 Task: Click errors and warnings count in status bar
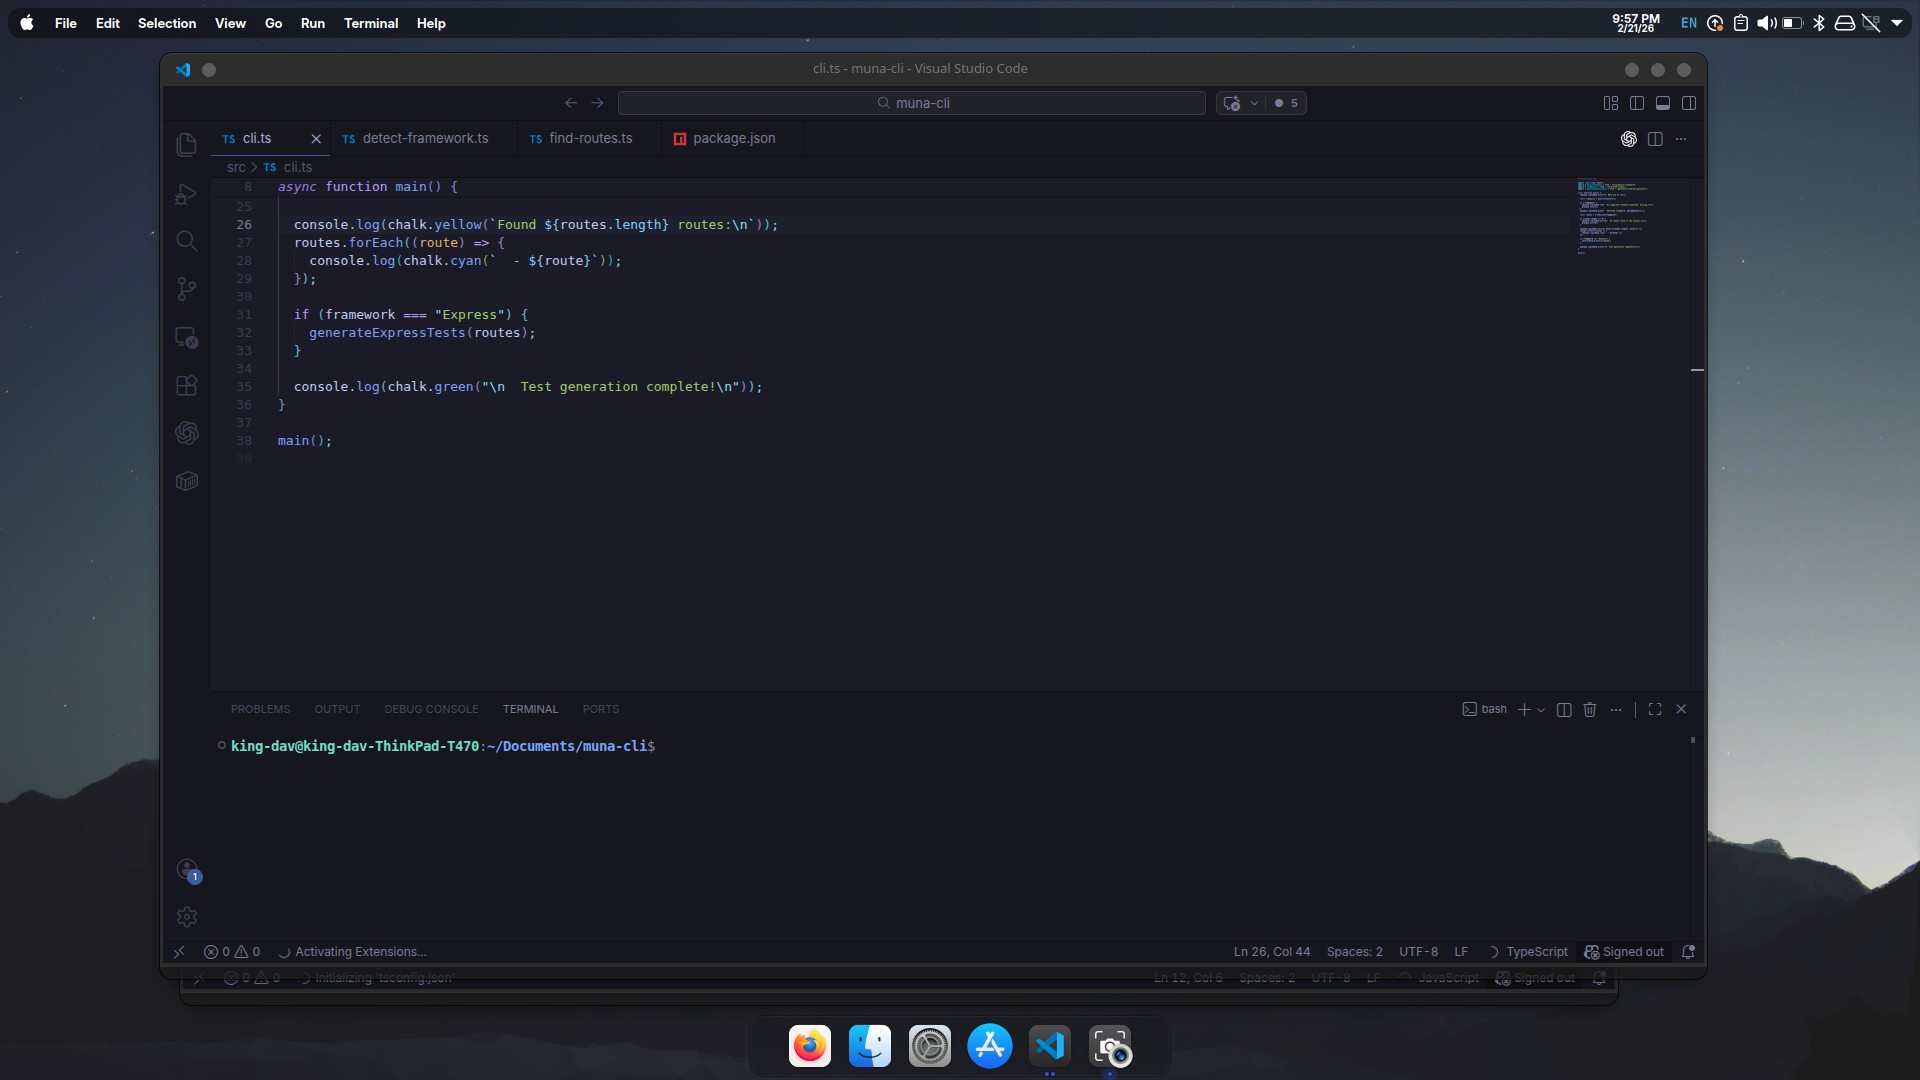pyautogui.click(x=232, y=952)
